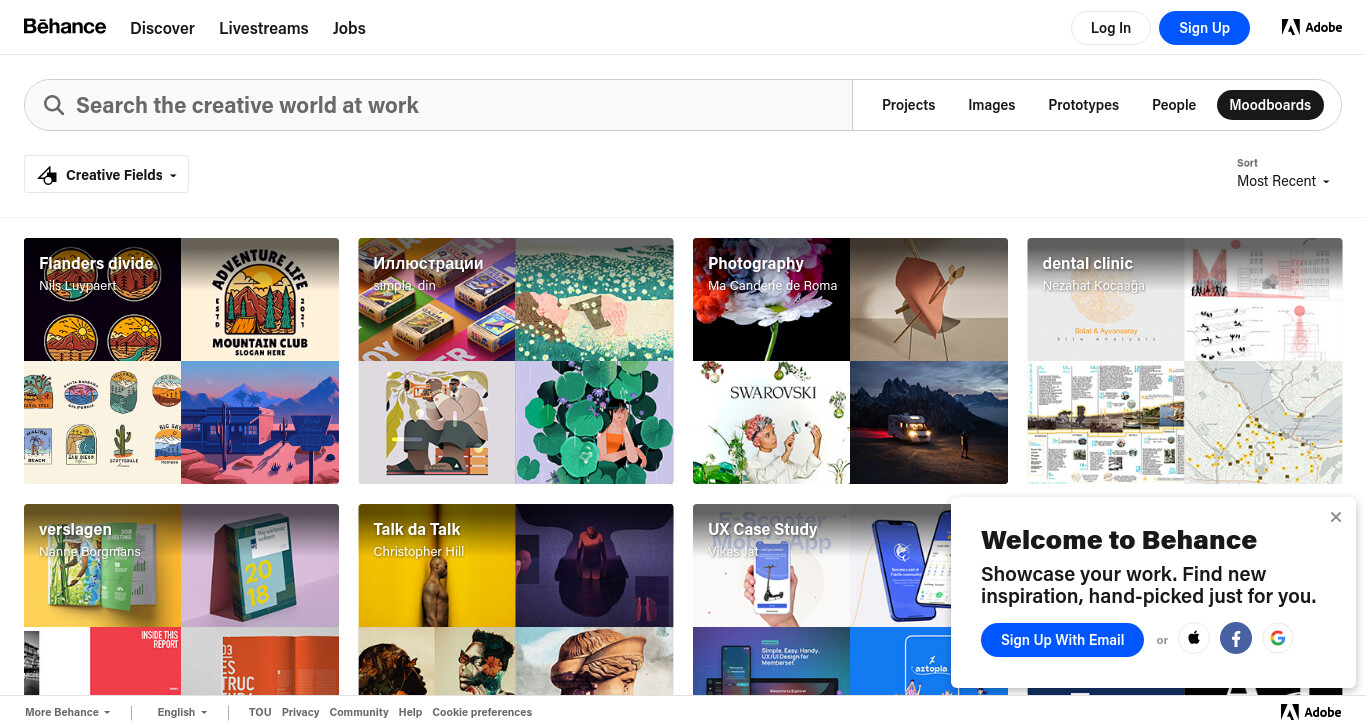The image size is (1366, 728).
Task: Open the Privacy link
Action: click(x=300, y=712)
